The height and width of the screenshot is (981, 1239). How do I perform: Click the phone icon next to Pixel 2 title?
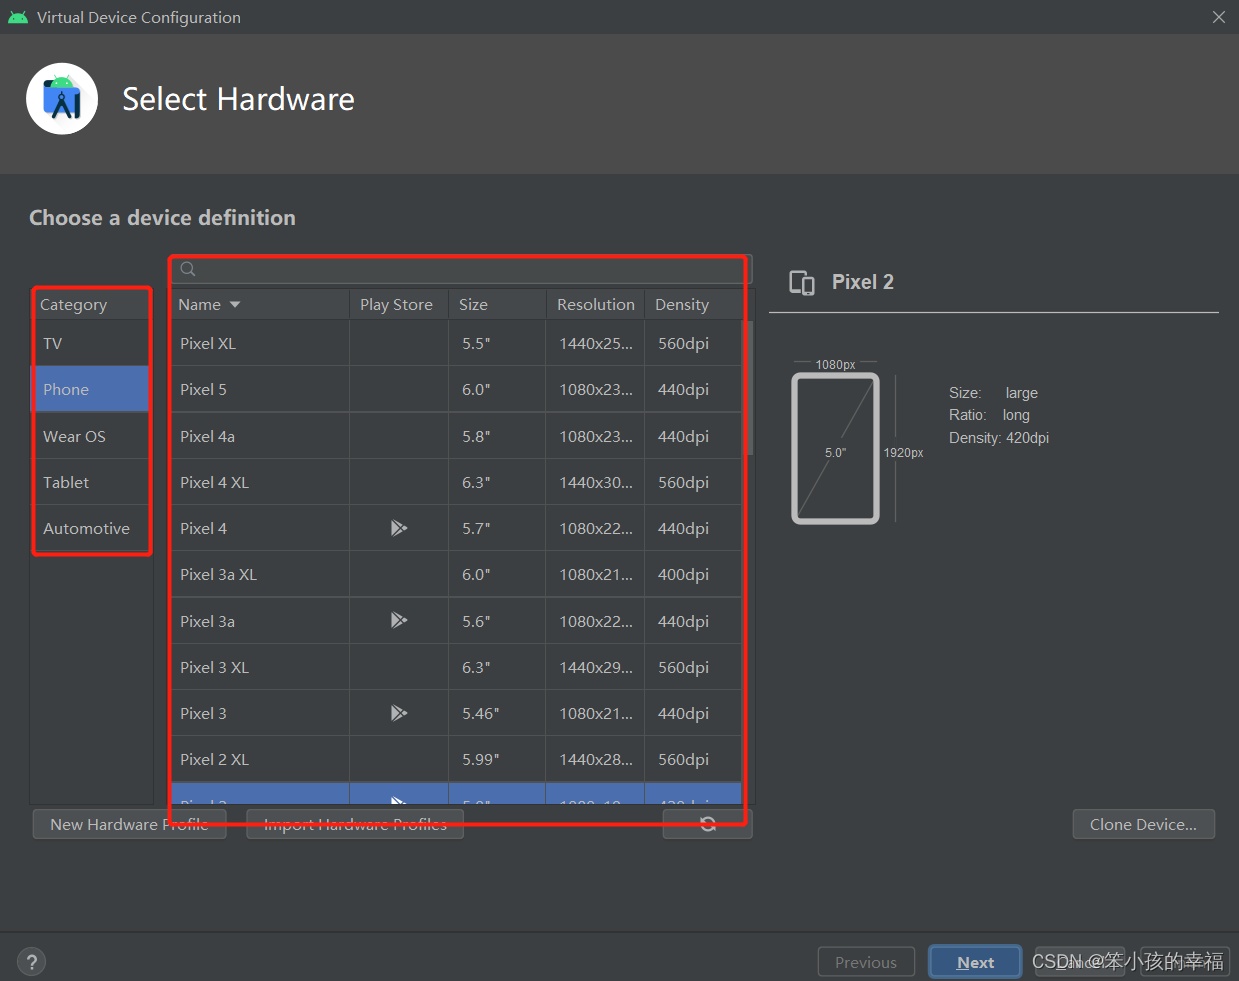[801, 282]
